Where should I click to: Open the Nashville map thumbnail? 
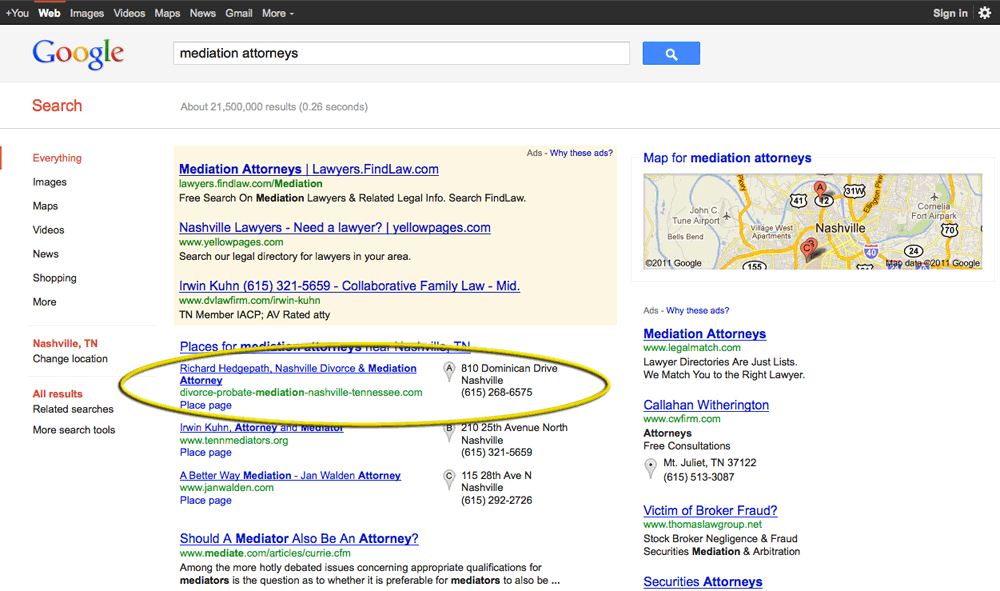point(812,221)
